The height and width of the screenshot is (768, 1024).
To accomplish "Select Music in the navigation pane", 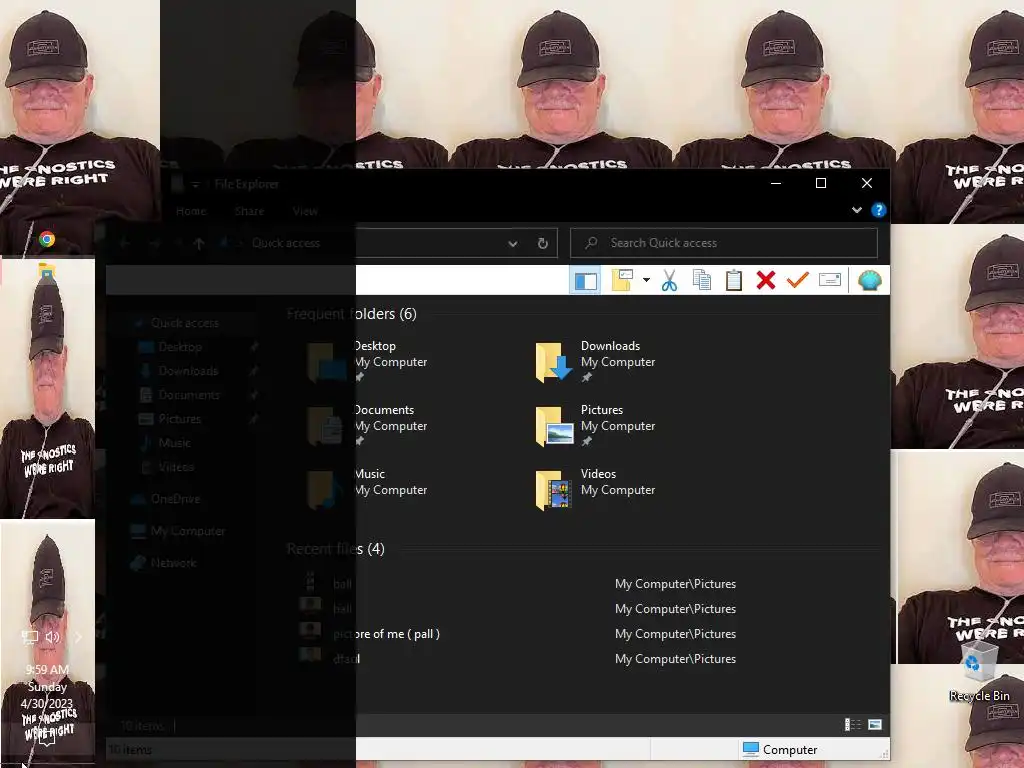I will coord(174,443).
